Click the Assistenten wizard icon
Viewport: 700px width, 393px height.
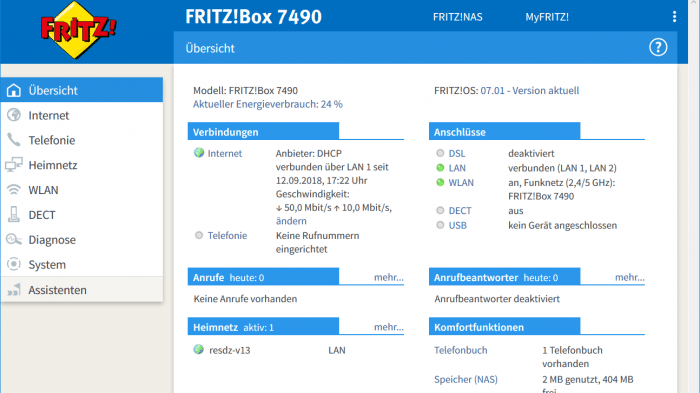(x=14, y=290)
